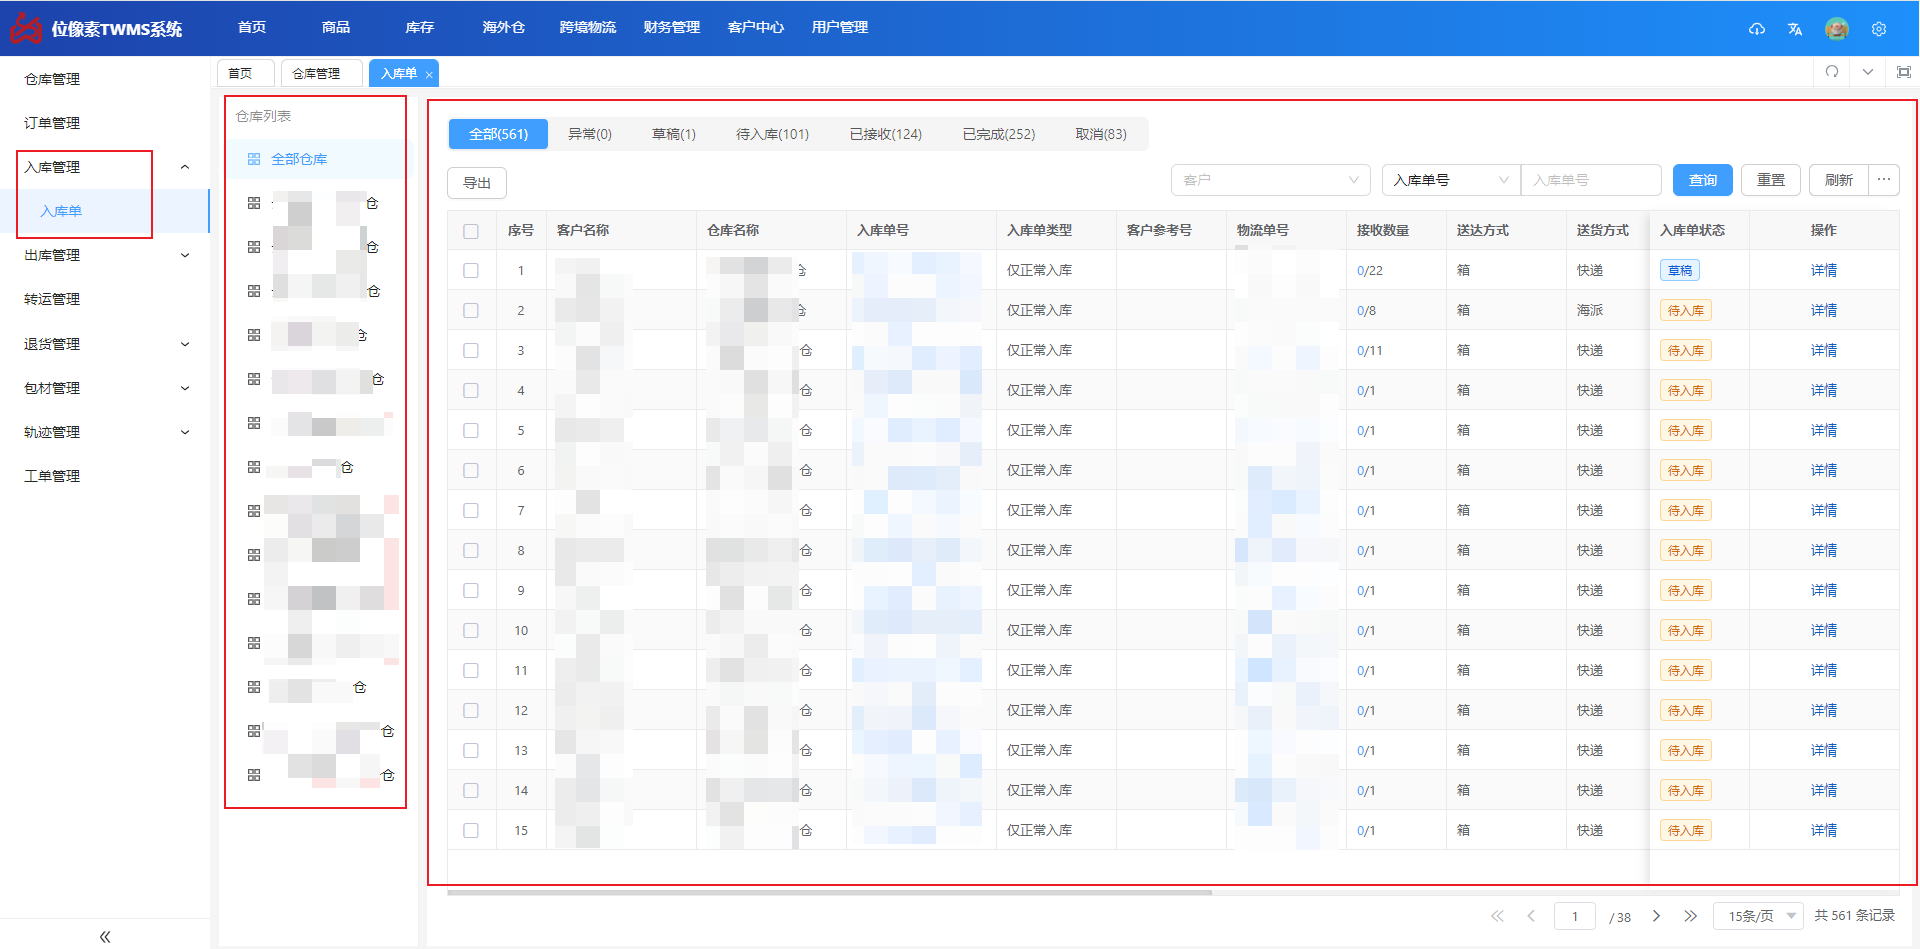The width and height of the screenshot is (1920, 949).
Task: Switch to the 待入库(101) tab
Action: (x=772, y=134)
